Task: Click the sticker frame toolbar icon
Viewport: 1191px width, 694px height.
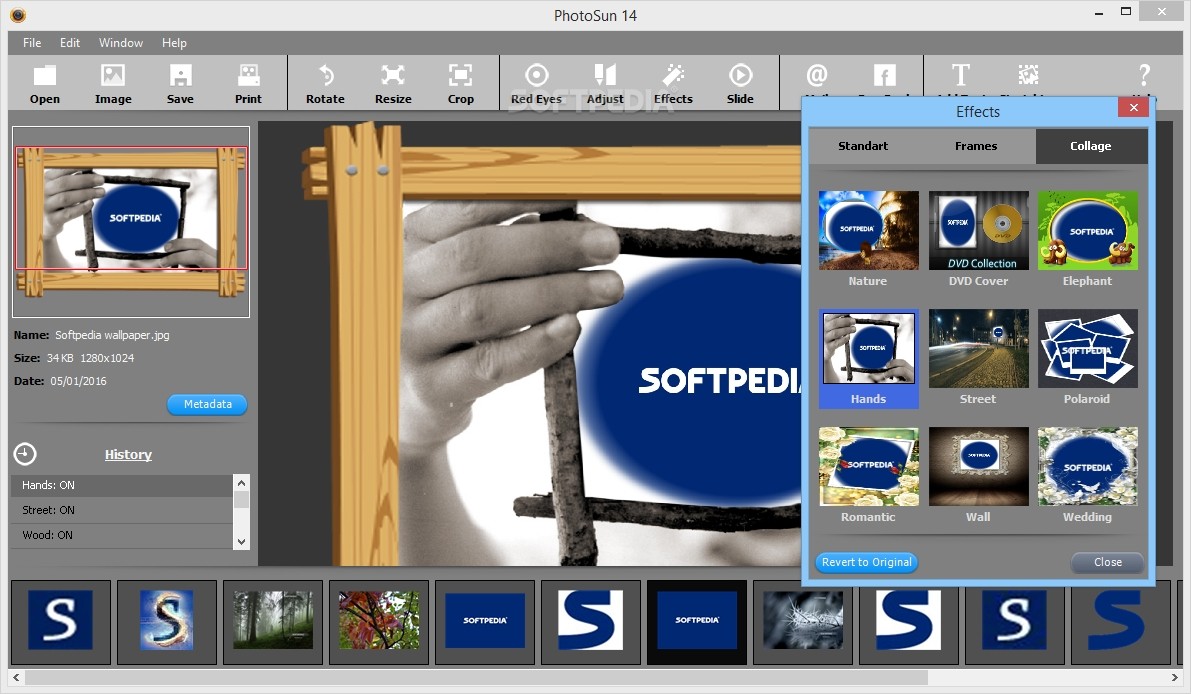Action: click(1028, 74)
